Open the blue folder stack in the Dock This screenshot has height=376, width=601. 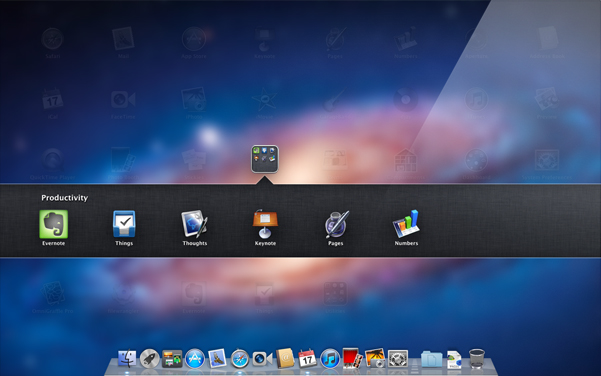(432, 359)
